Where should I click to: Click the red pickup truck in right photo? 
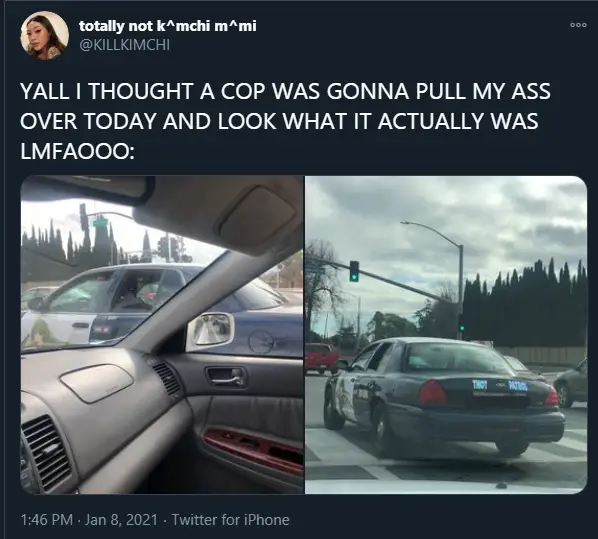322,357
